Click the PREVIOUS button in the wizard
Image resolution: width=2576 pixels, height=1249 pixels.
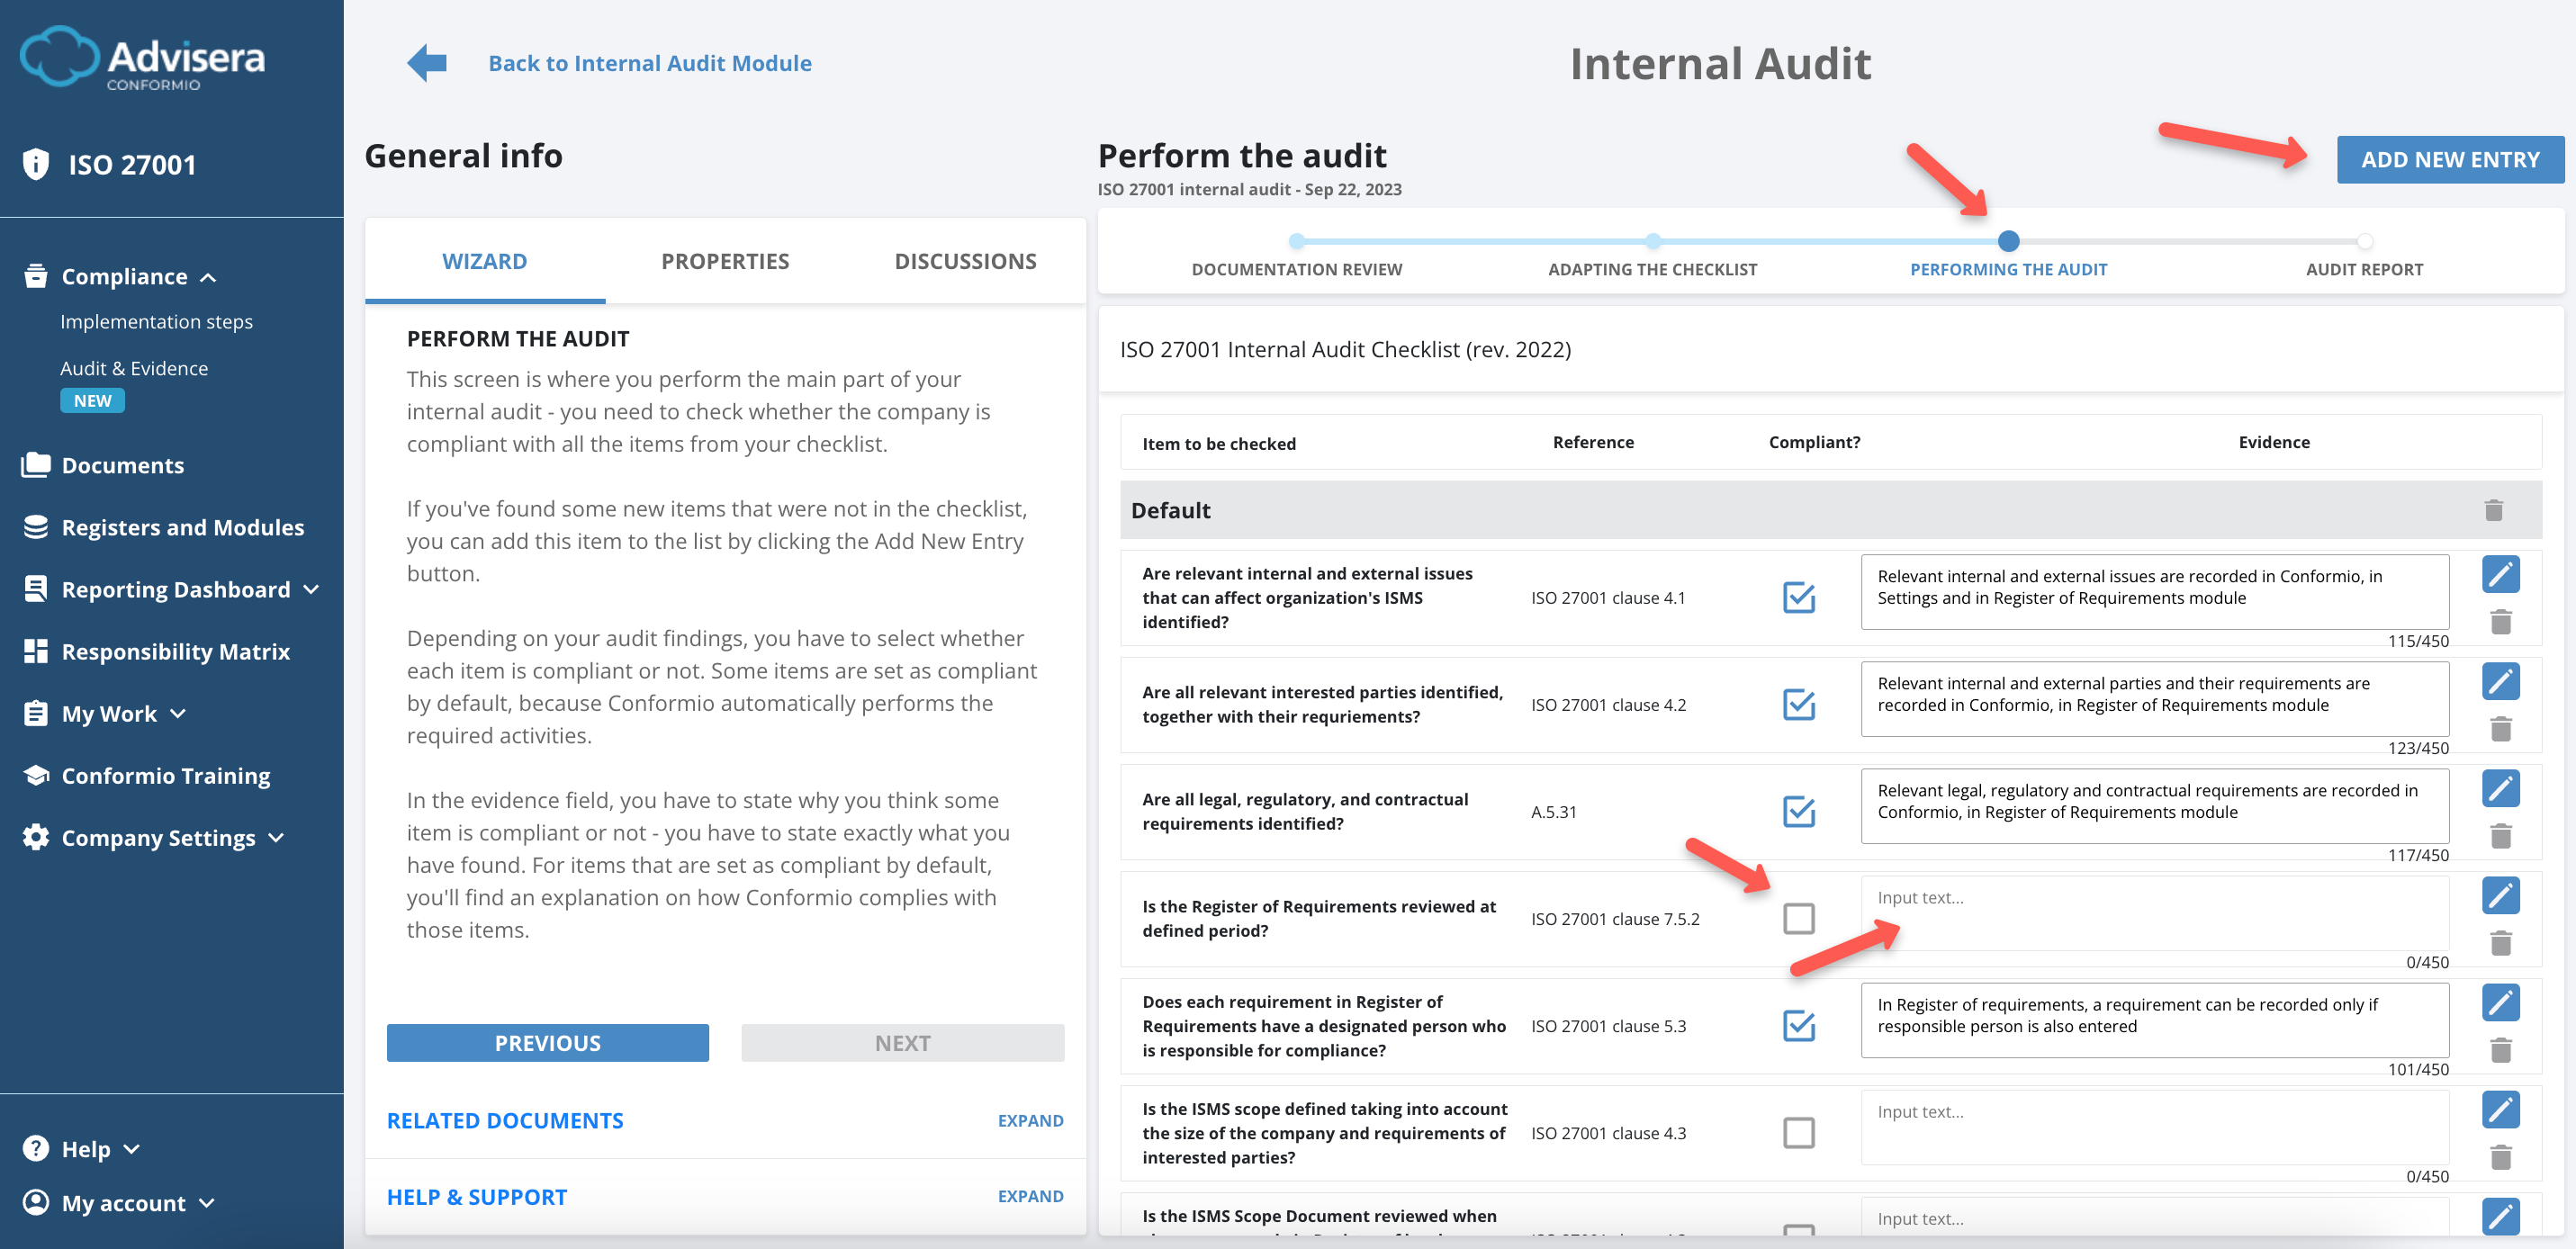pos(547,1042)
